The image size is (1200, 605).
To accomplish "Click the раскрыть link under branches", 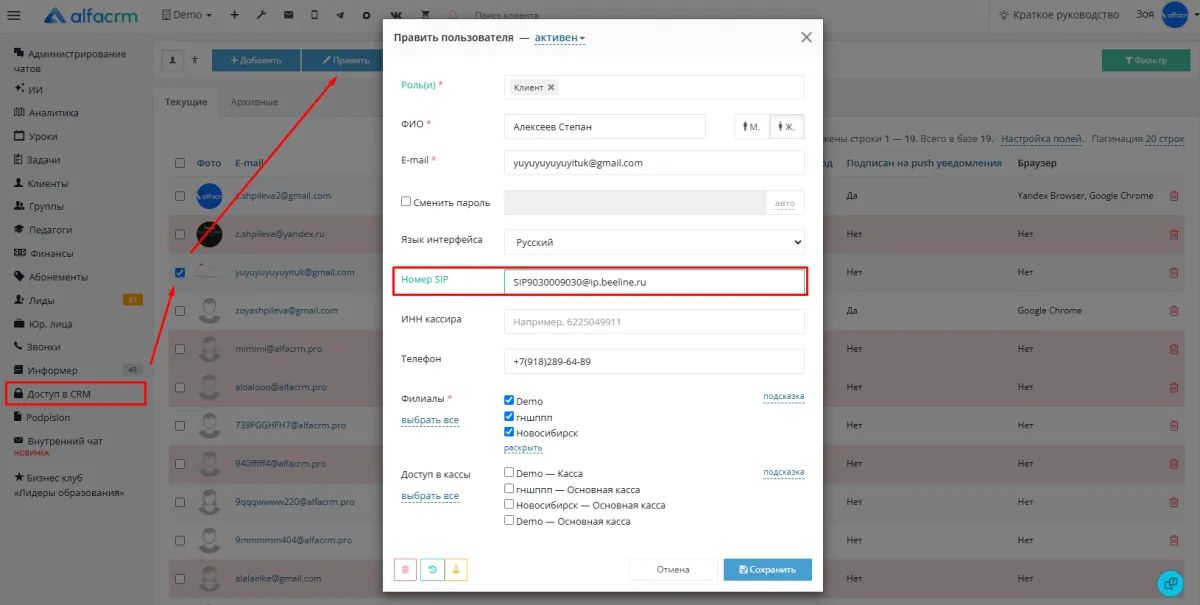I will 523,448.
